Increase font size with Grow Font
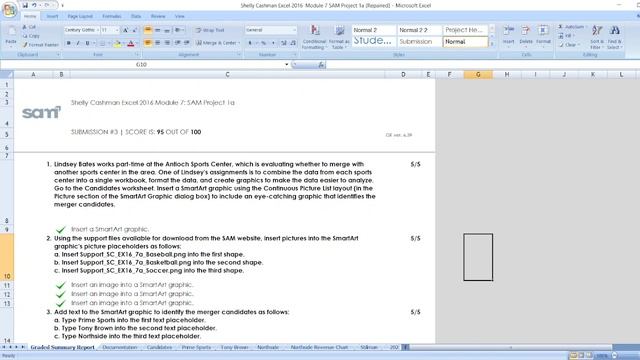Viewport: 640px width, 360px height. (125, 30)
